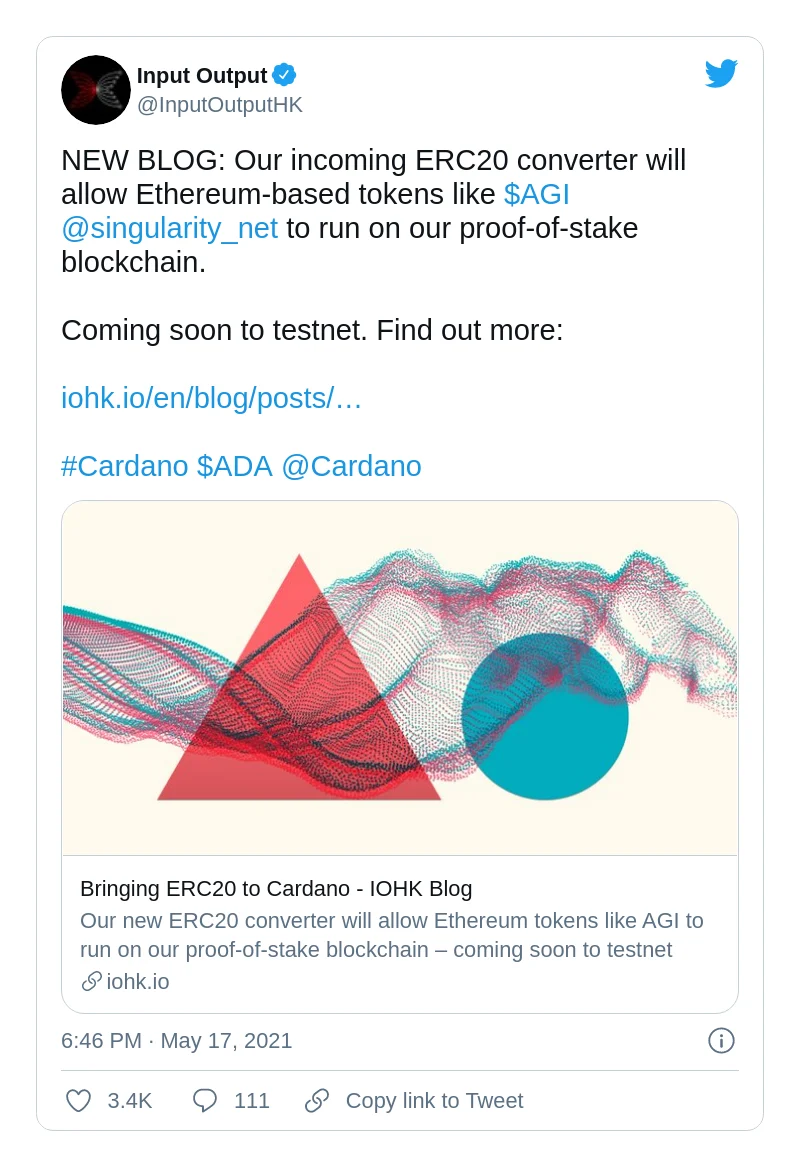Select the $ADA cashtag
Screen dimensions: 800x1167
235,466
